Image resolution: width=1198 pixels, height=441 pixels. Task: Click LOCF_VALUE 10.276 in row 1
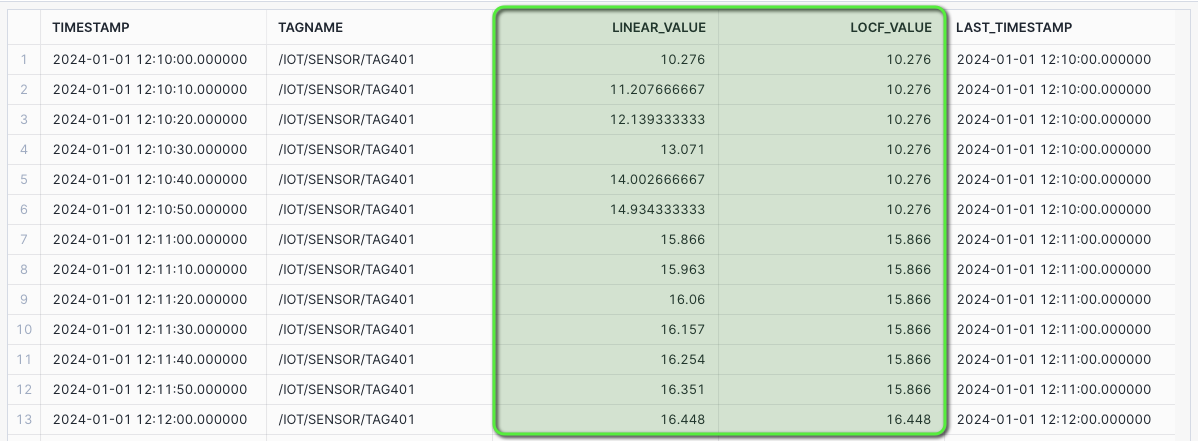pyautogui.click(x=908, y=60)
